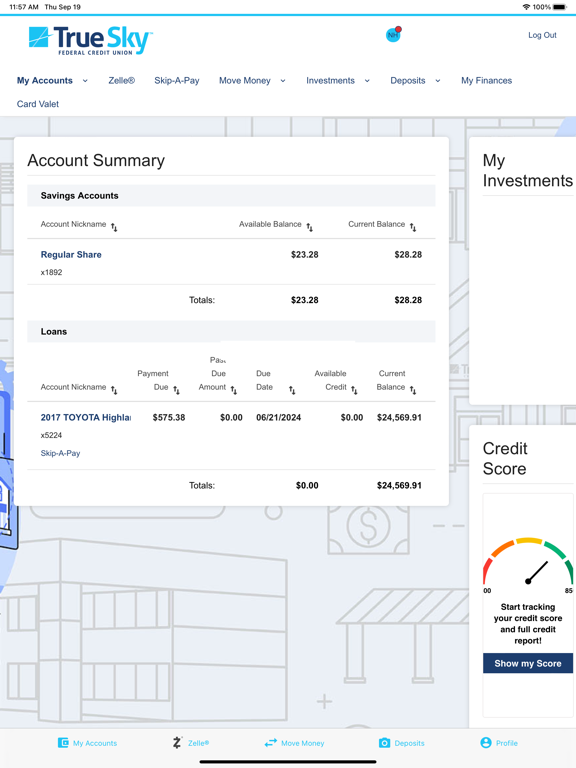
Task: Click the My Investments panel heading
Action: tap(528, 170)
